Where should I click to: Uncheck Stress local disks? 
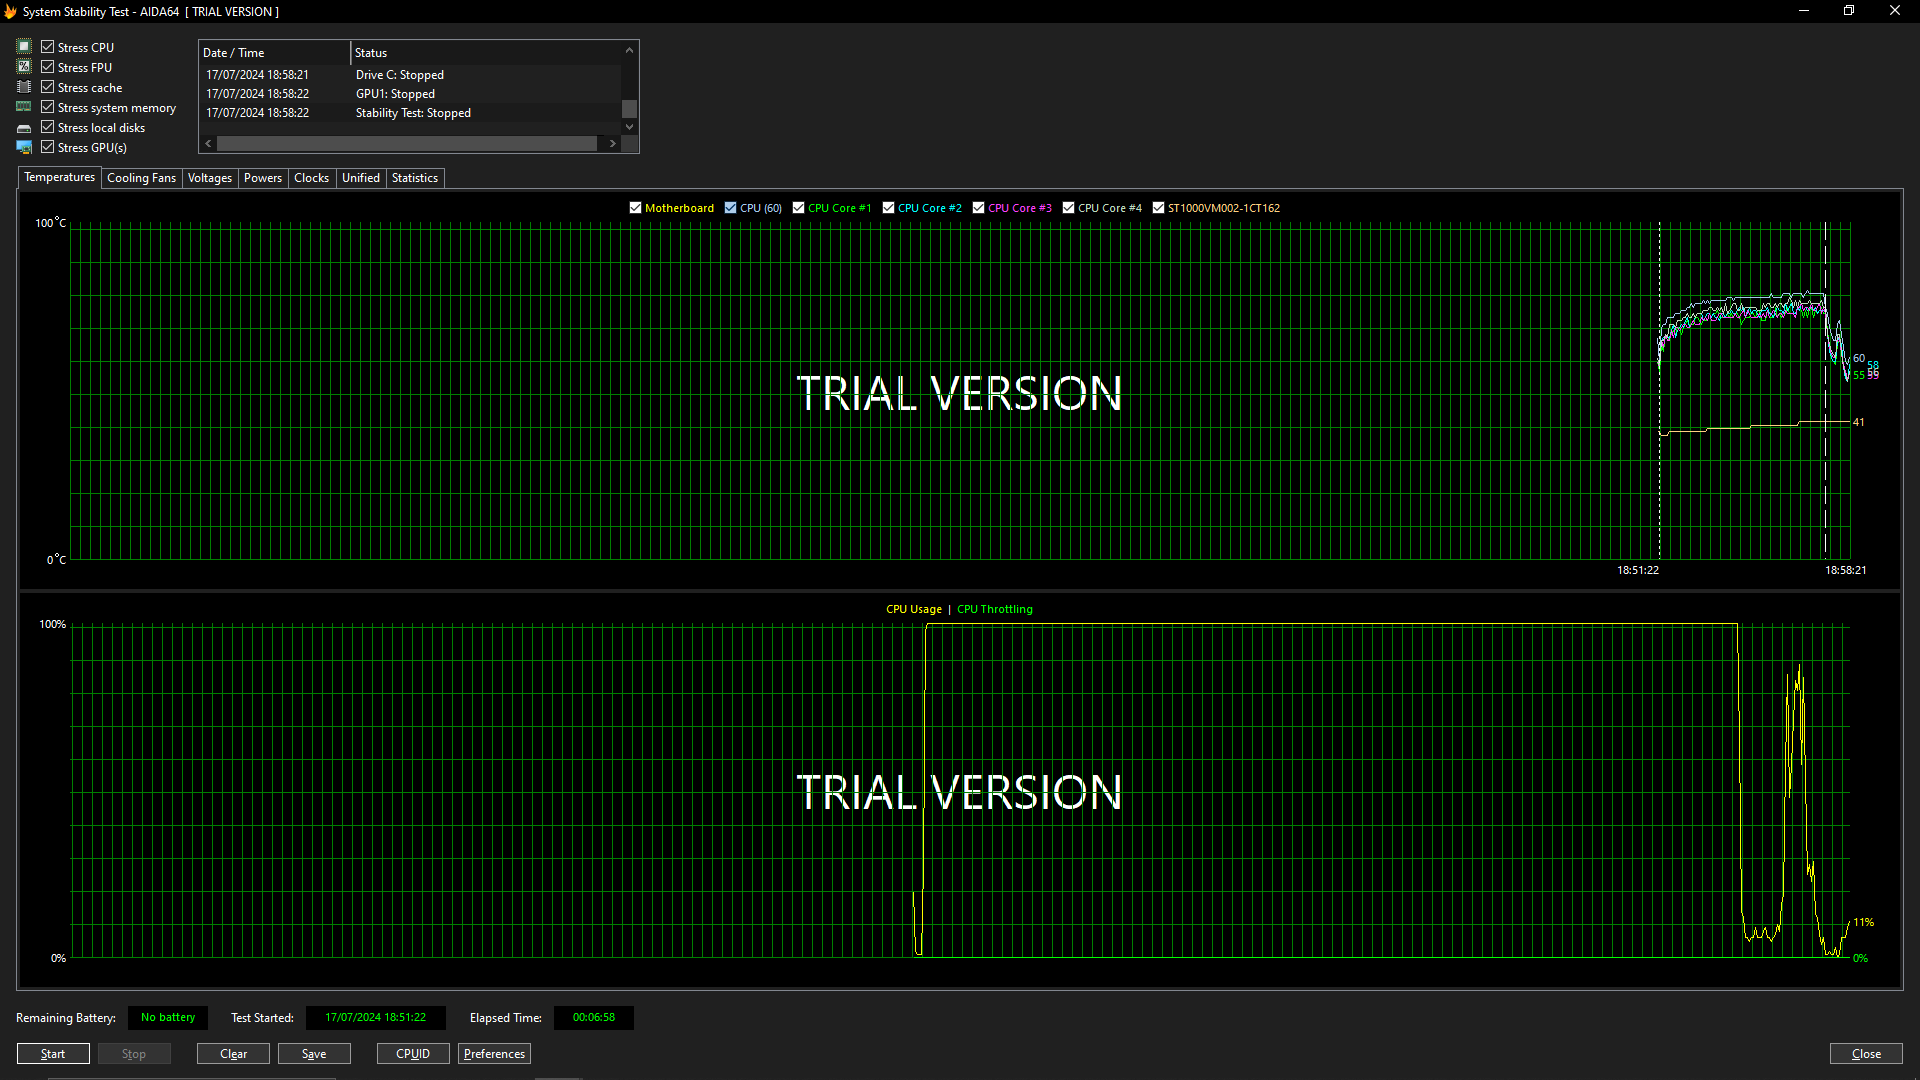coord(47,127)
